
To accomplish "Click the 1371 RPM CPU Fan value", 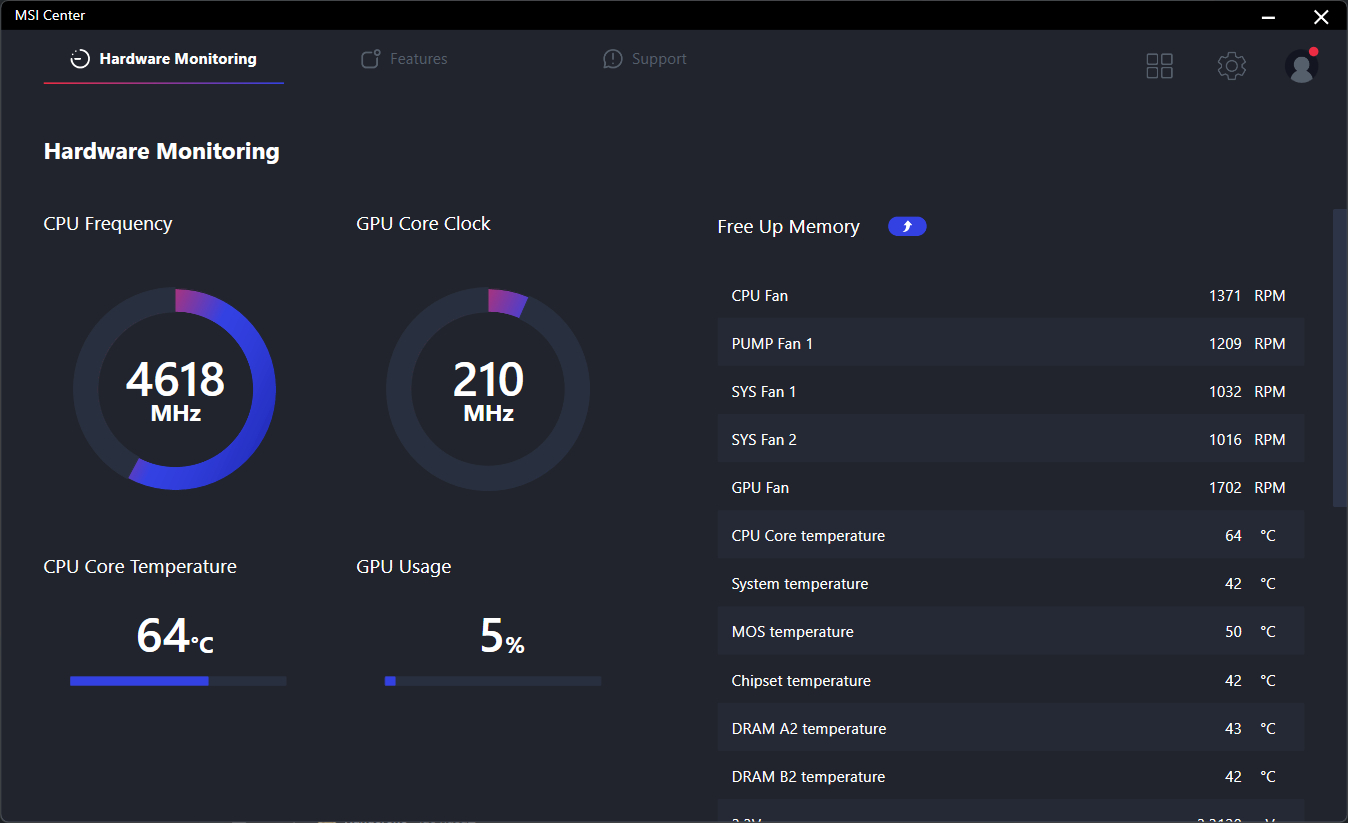I will pyautogui.click(x=1247, y=296).
